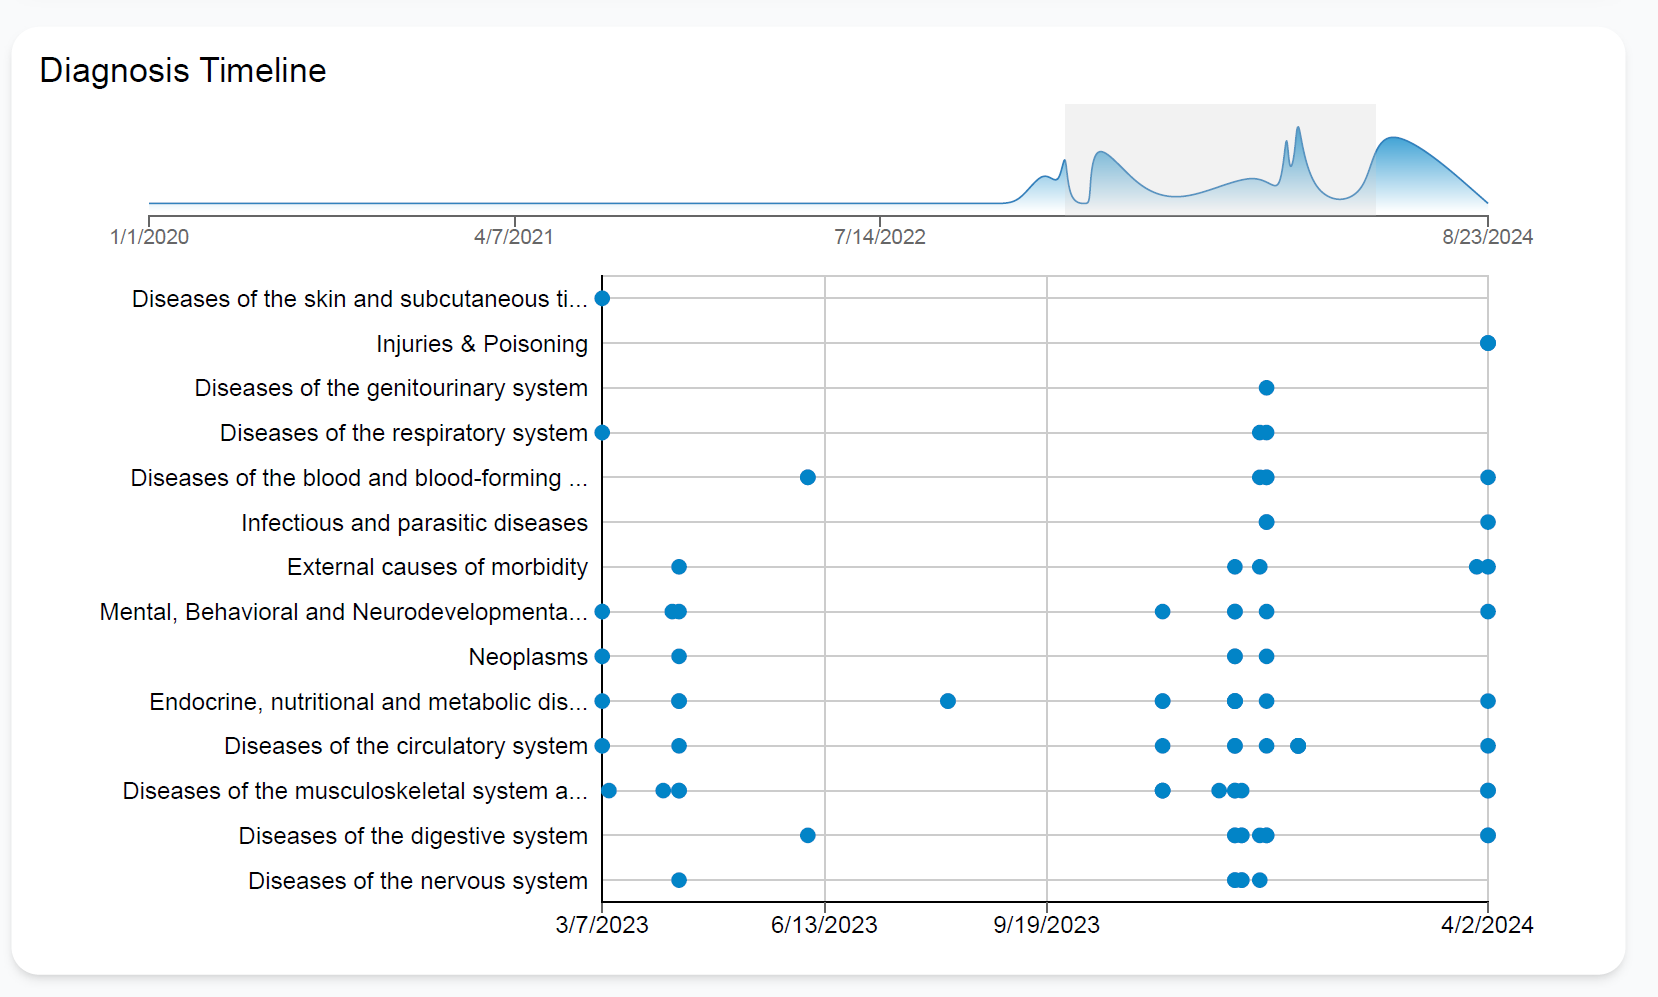Click the Infectious and parasitic diseases final dot

1488,522
